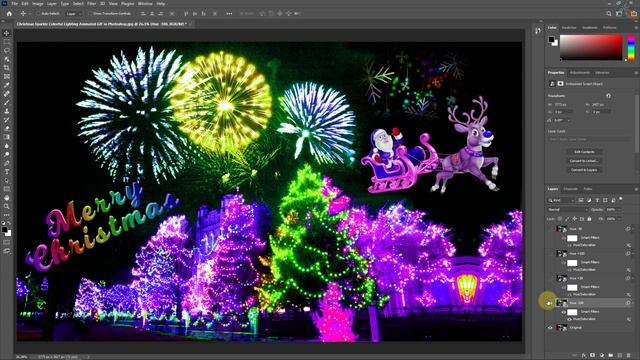Open collapsed History panel icon
This screenshot has height=360, width=640.
[x=538, y=31]
